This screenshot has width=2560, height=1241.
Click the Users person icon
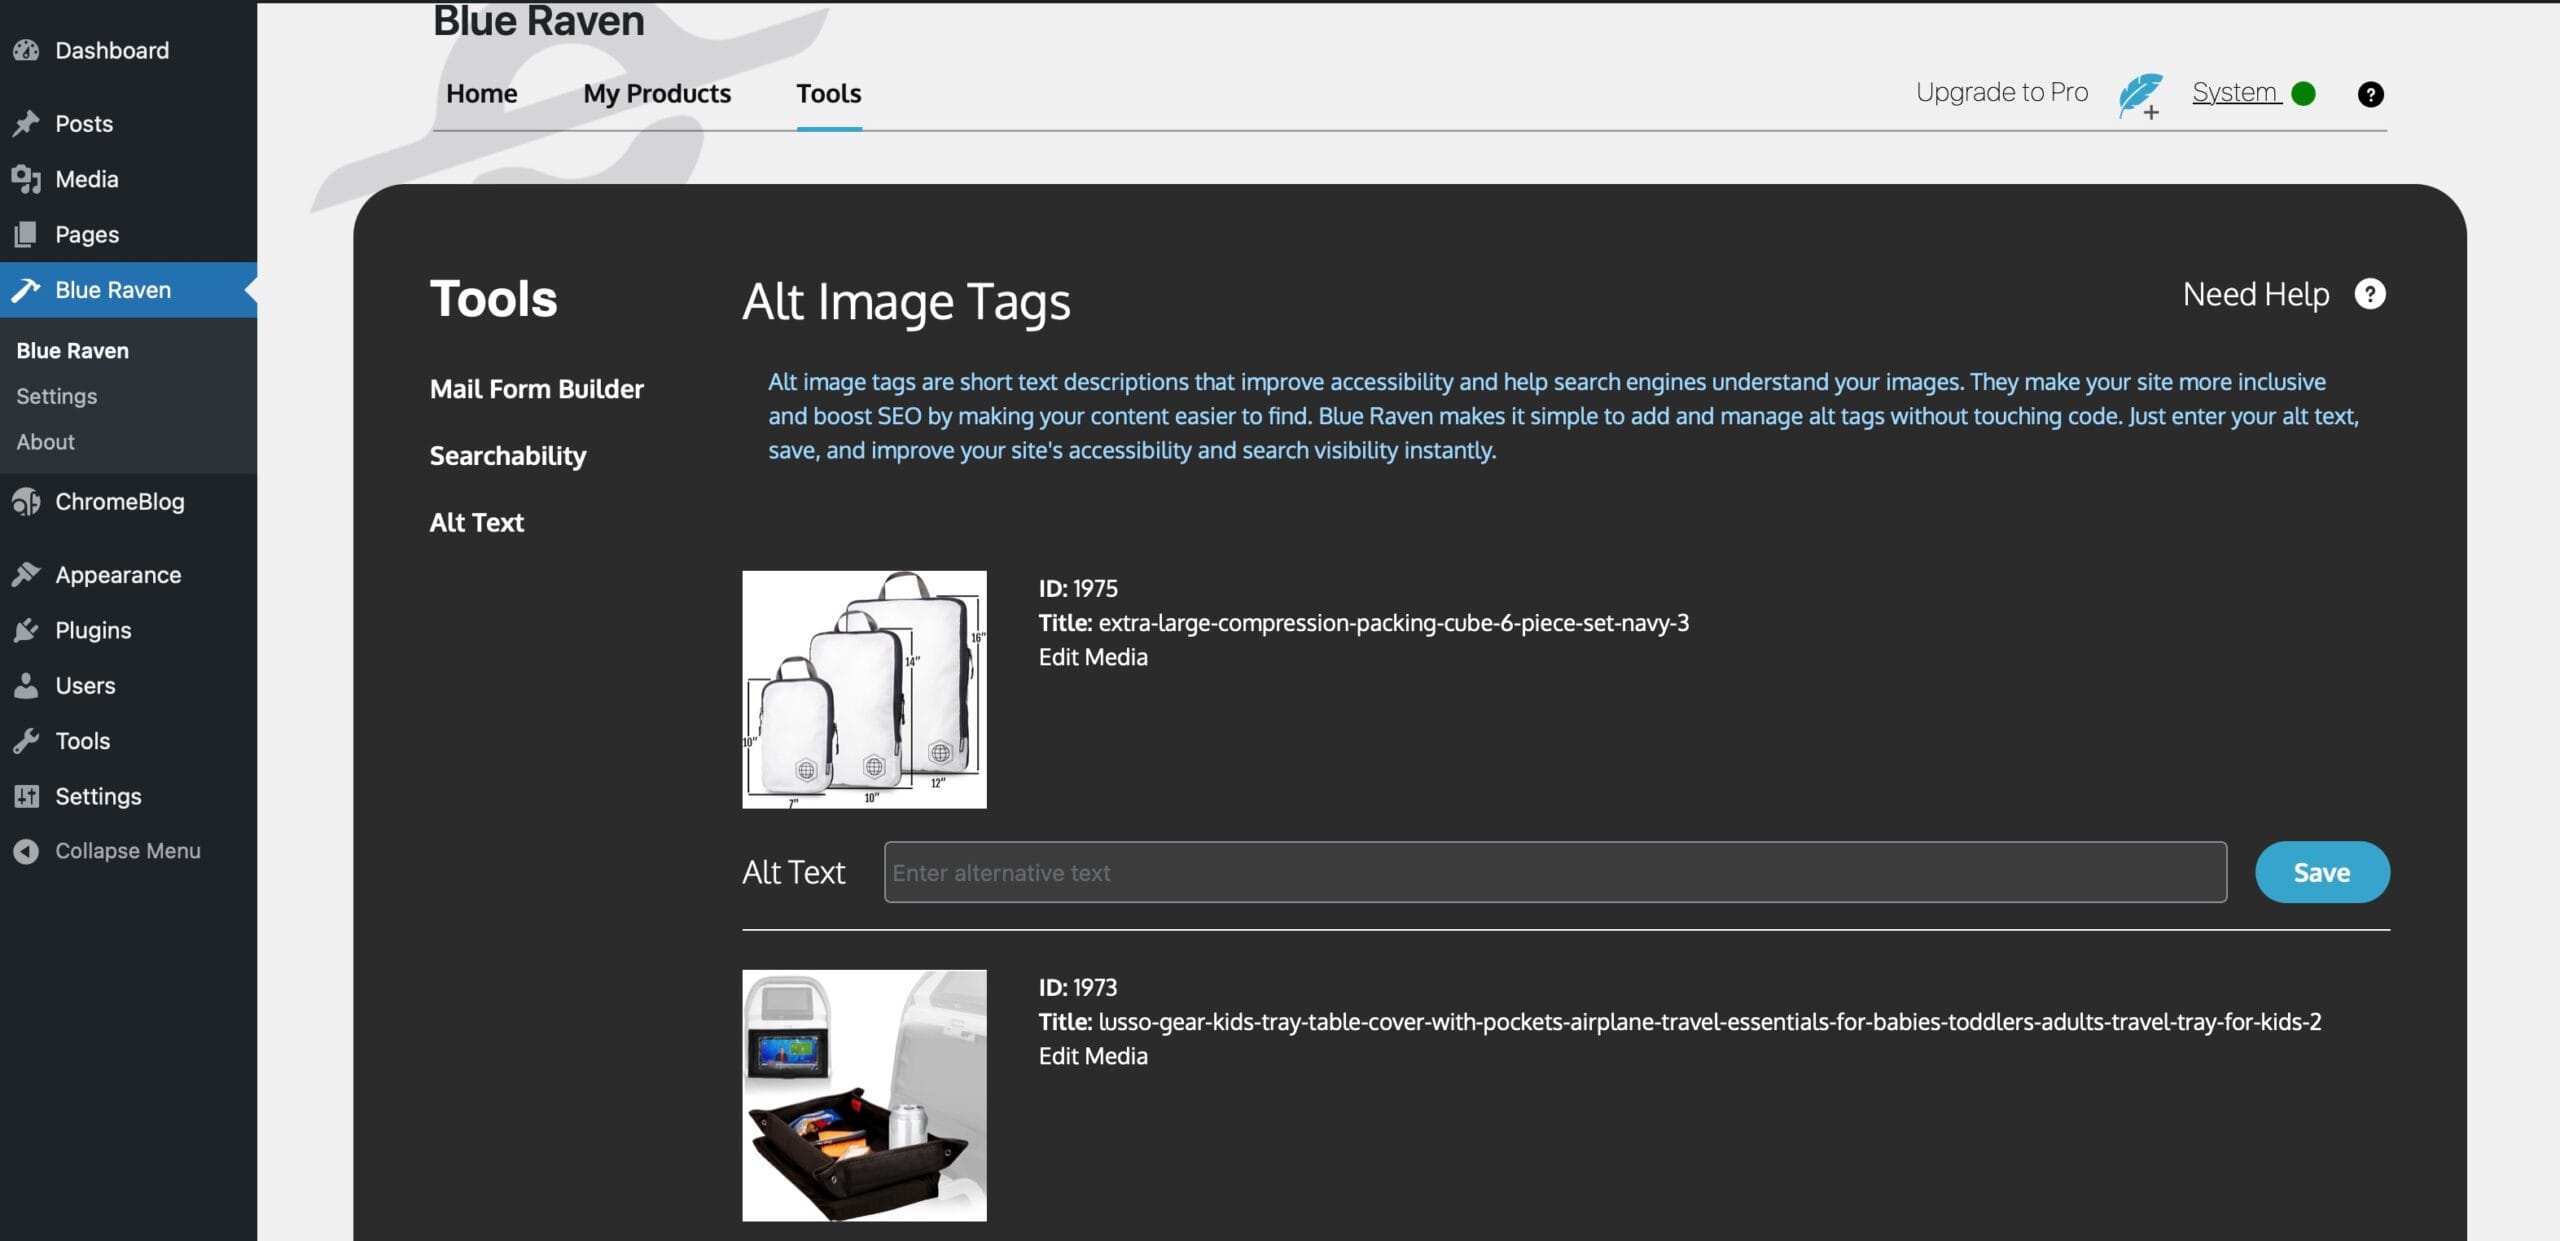point(26,686)
